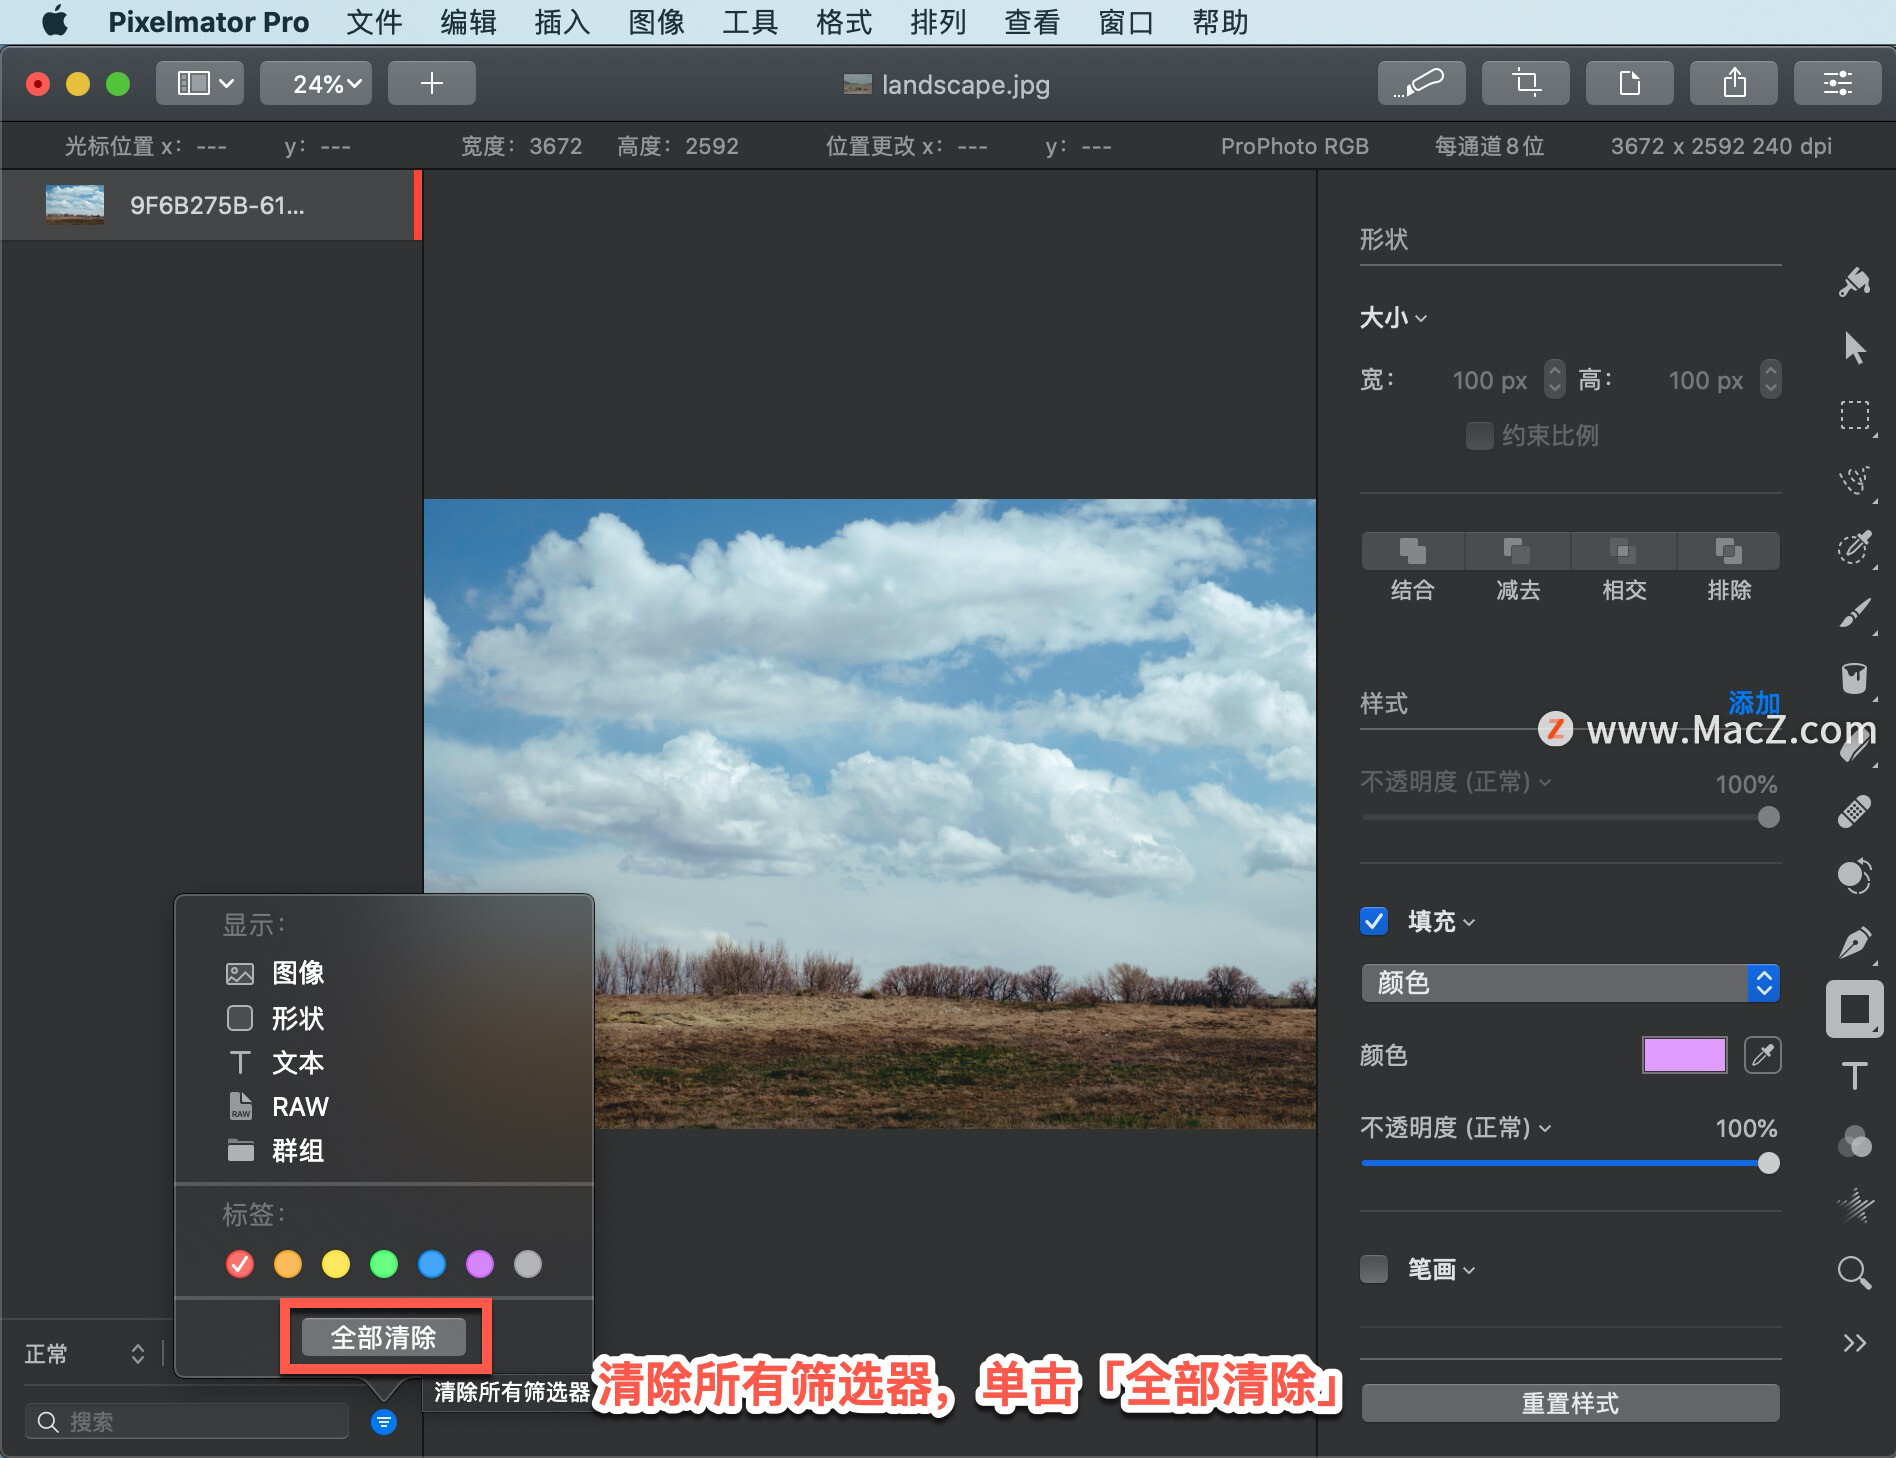The width and height of the screenshot is (1896, 1458).
Task: Open the 编辑 menu
Action: [x=468, y=22]
